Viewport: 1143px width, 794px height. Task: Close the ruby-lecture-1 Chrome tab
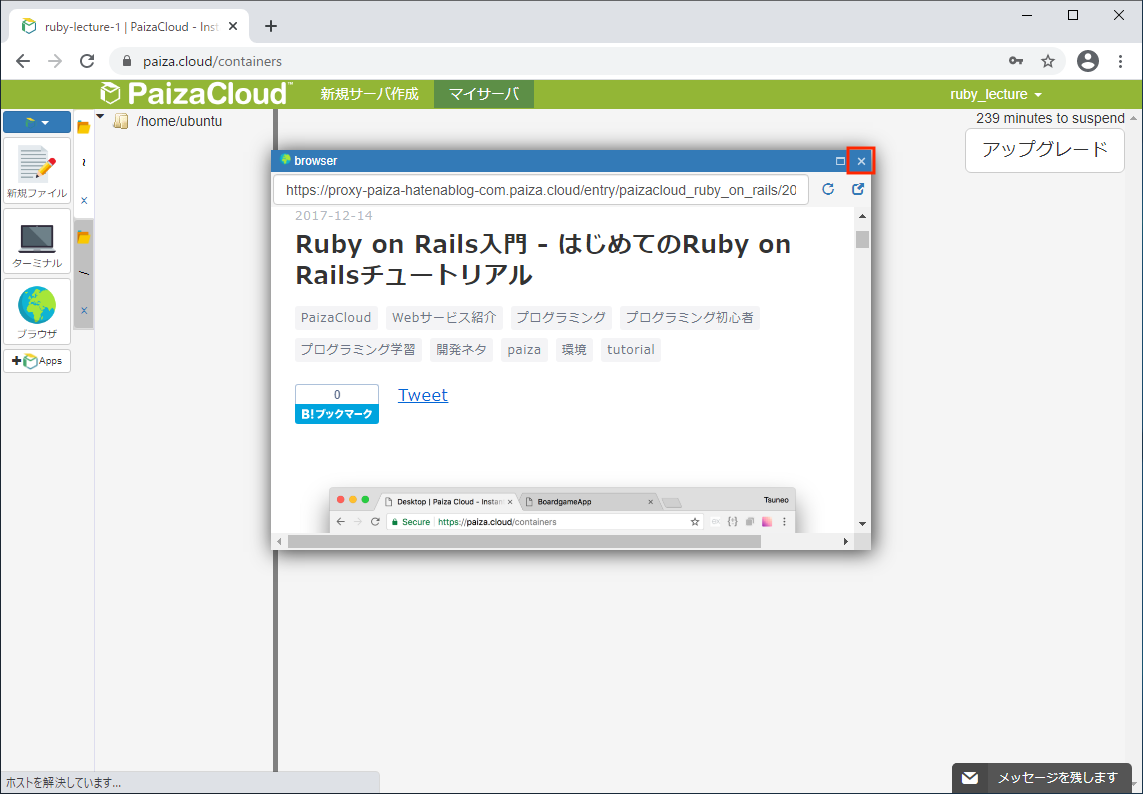(x=233, y=26)
